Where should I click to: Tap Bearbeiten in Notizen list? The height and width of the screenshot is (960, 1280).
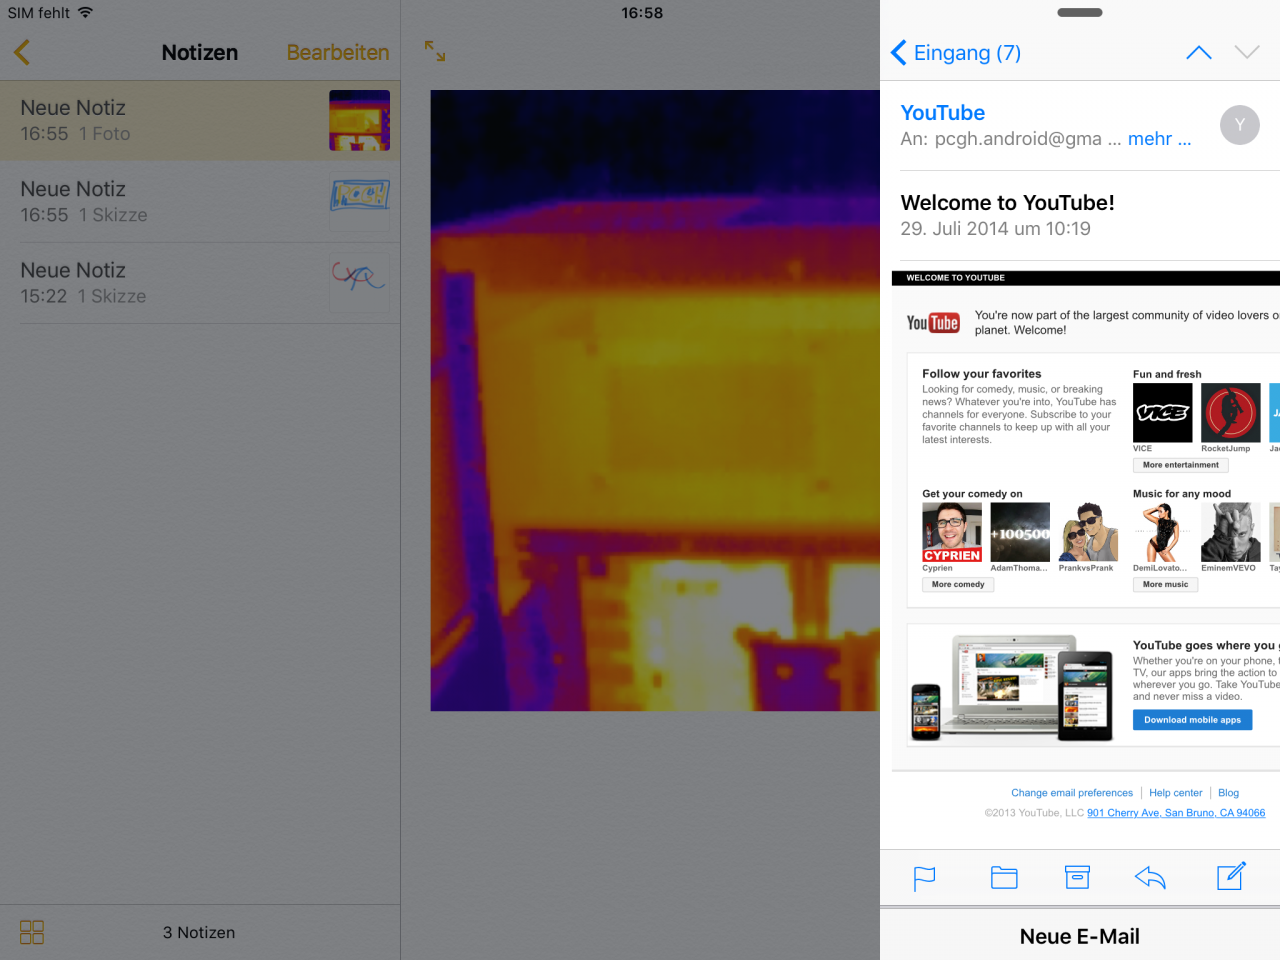338,52
